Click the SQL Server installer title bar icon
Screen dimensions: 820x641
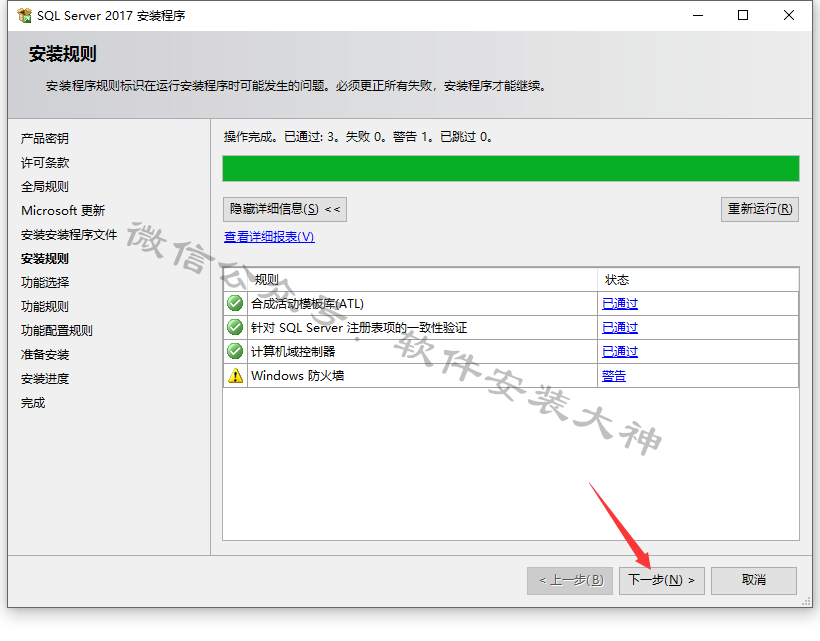tap(24, 16)
